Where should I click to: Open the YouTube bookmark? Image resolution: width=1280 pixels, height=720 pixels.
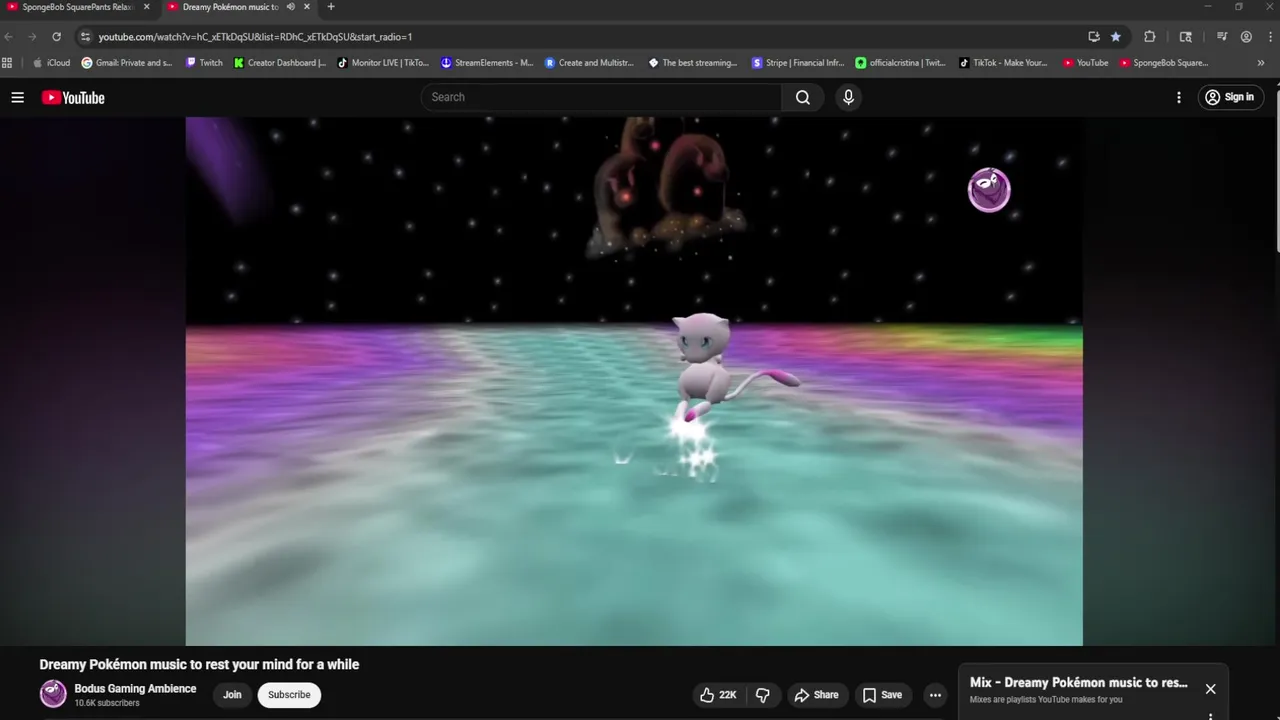point(1086,63)
